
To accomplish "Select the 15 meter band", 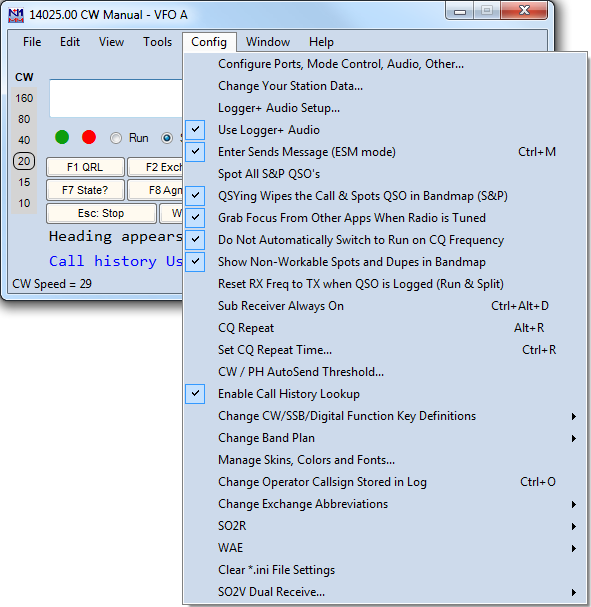I will coord(24,182).
